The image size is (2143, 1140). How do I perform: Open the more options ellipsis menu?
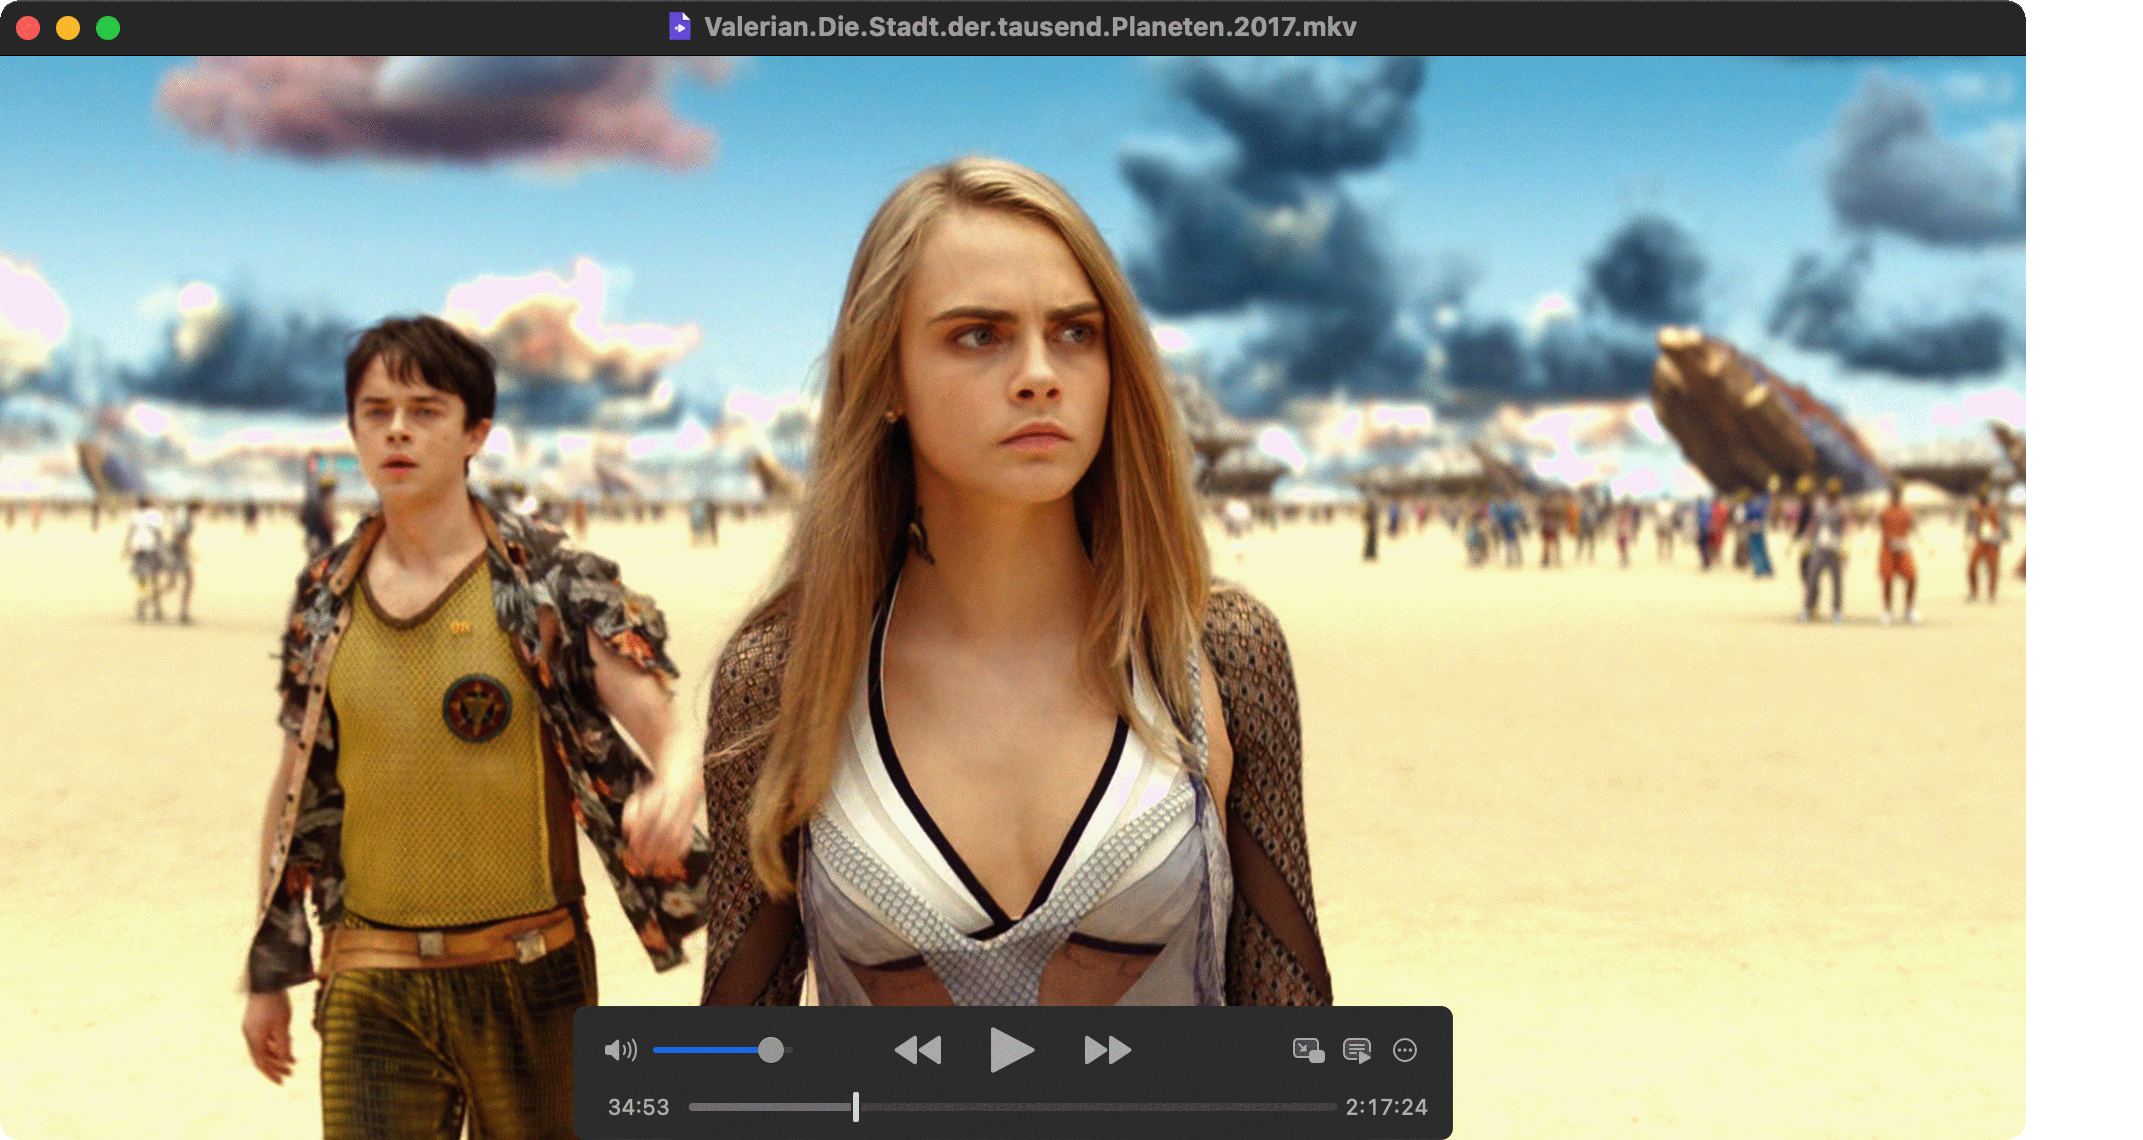tap(1405, 1050)
